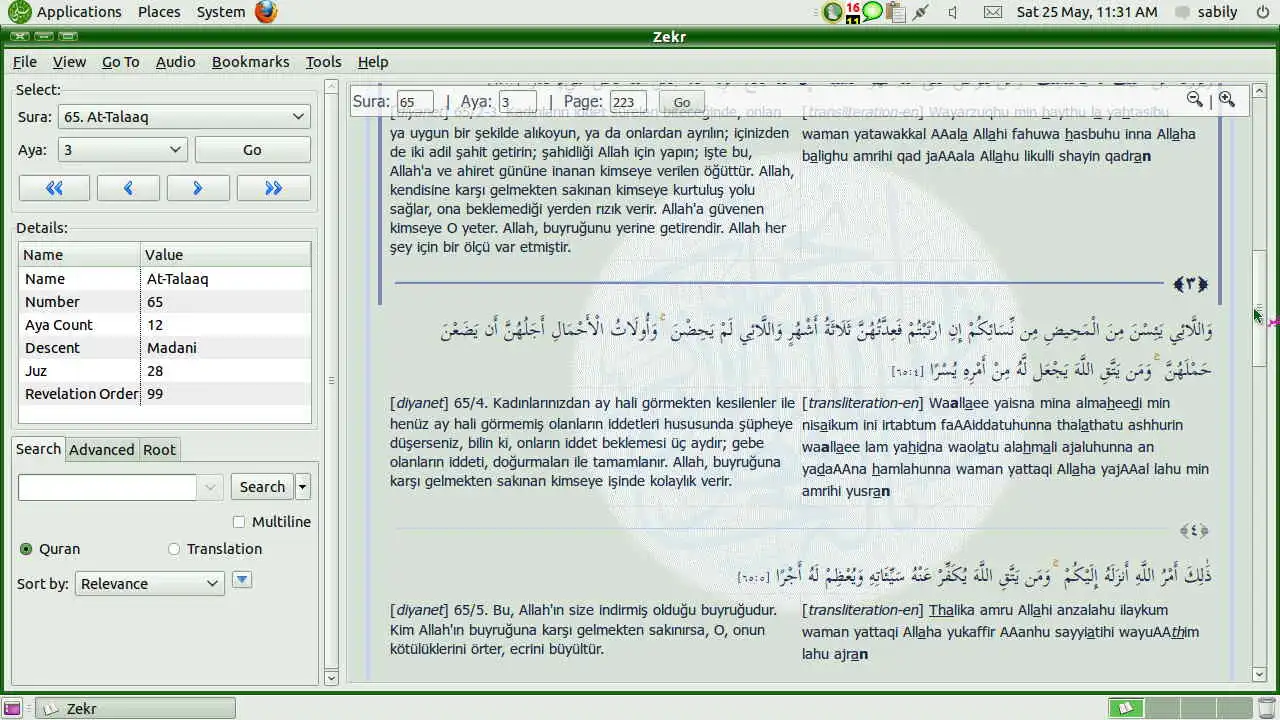This screenshot has width=1280, height=720.
Task: Open the System menu in top panel
Action: [x=220, y=12]
